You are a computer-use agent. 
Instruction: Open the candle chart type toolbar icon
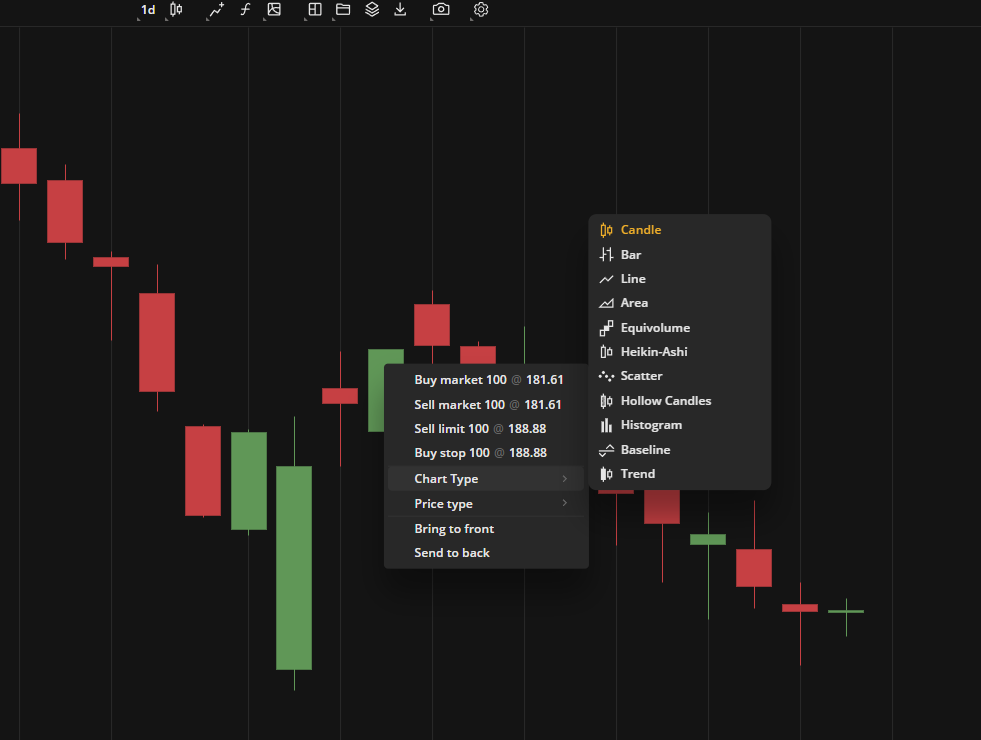(176, 10)
